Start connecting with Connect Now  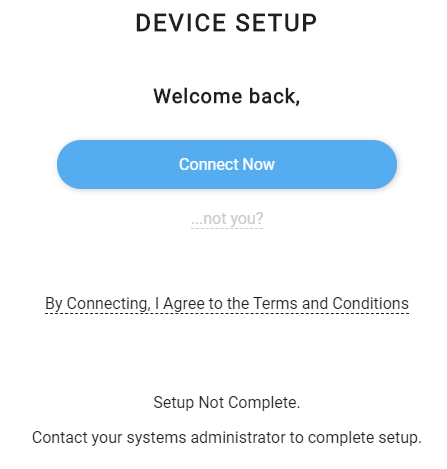point(227,164)
